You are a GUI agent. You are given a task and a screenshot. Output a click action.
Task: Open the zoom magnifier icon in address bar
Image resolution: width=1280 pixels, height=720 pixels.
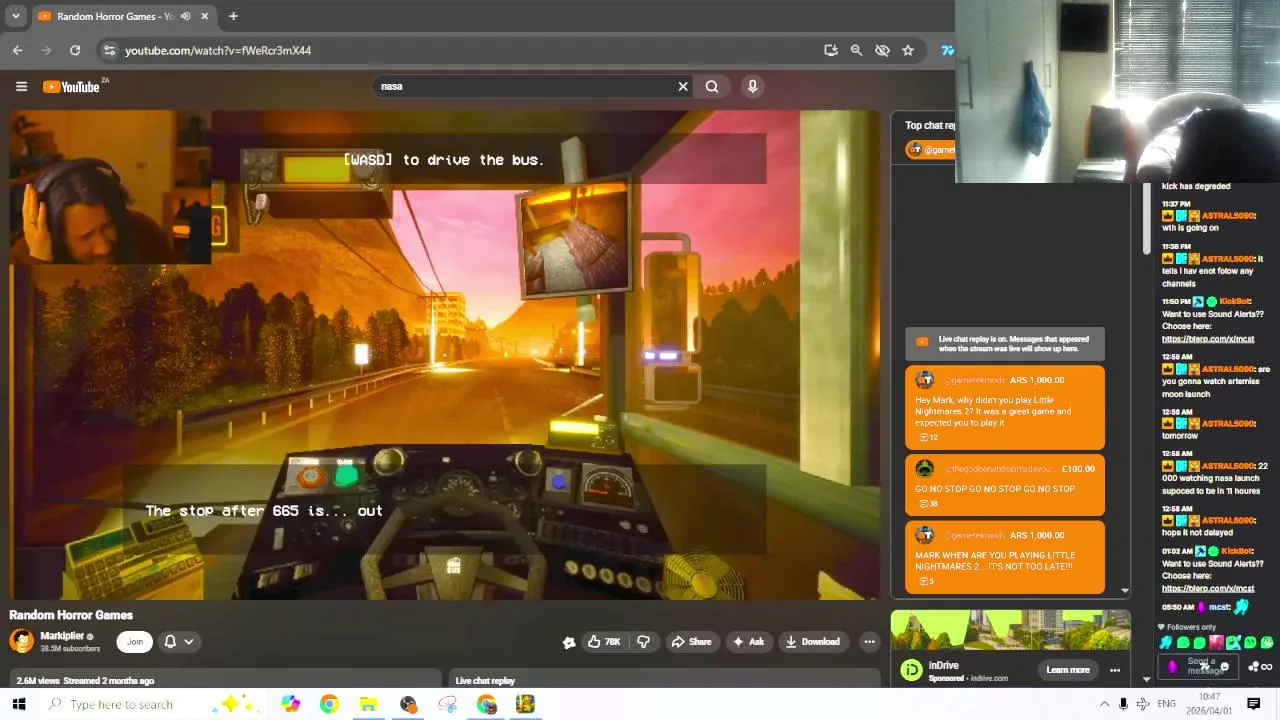coord(856,50)
